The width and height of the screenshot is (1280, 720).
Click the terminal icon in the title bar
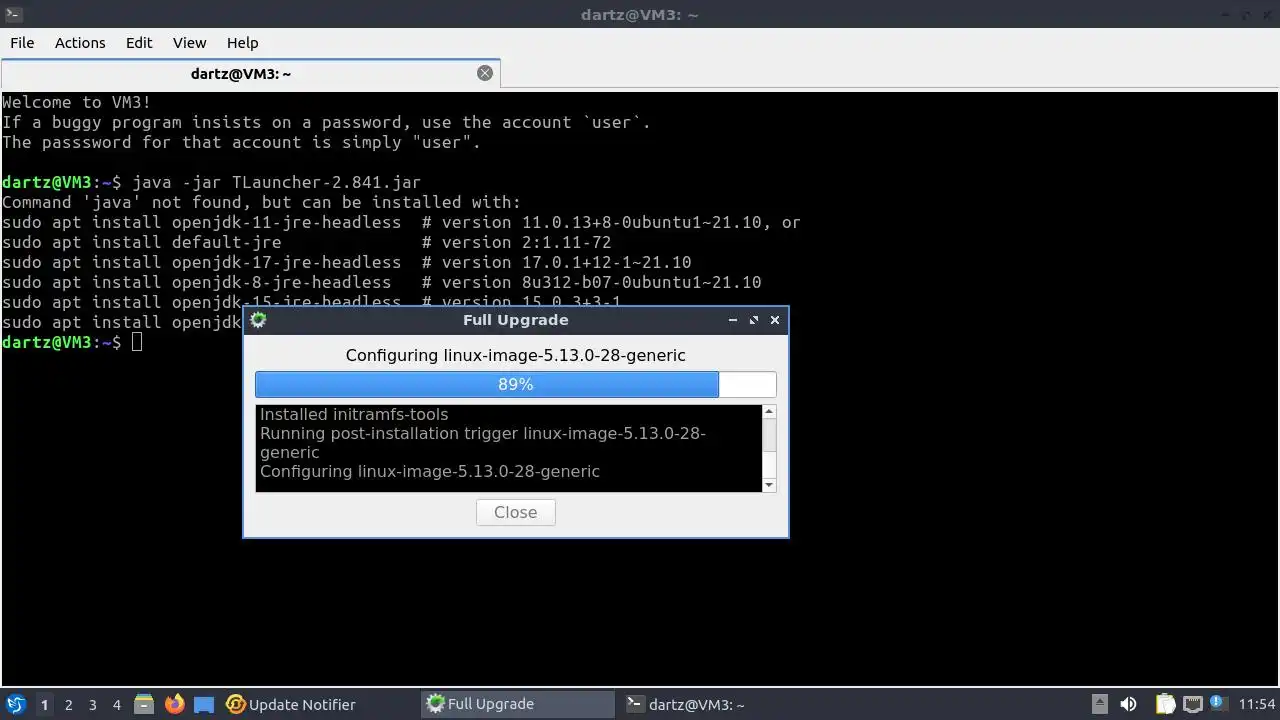(x=14, y=14)
